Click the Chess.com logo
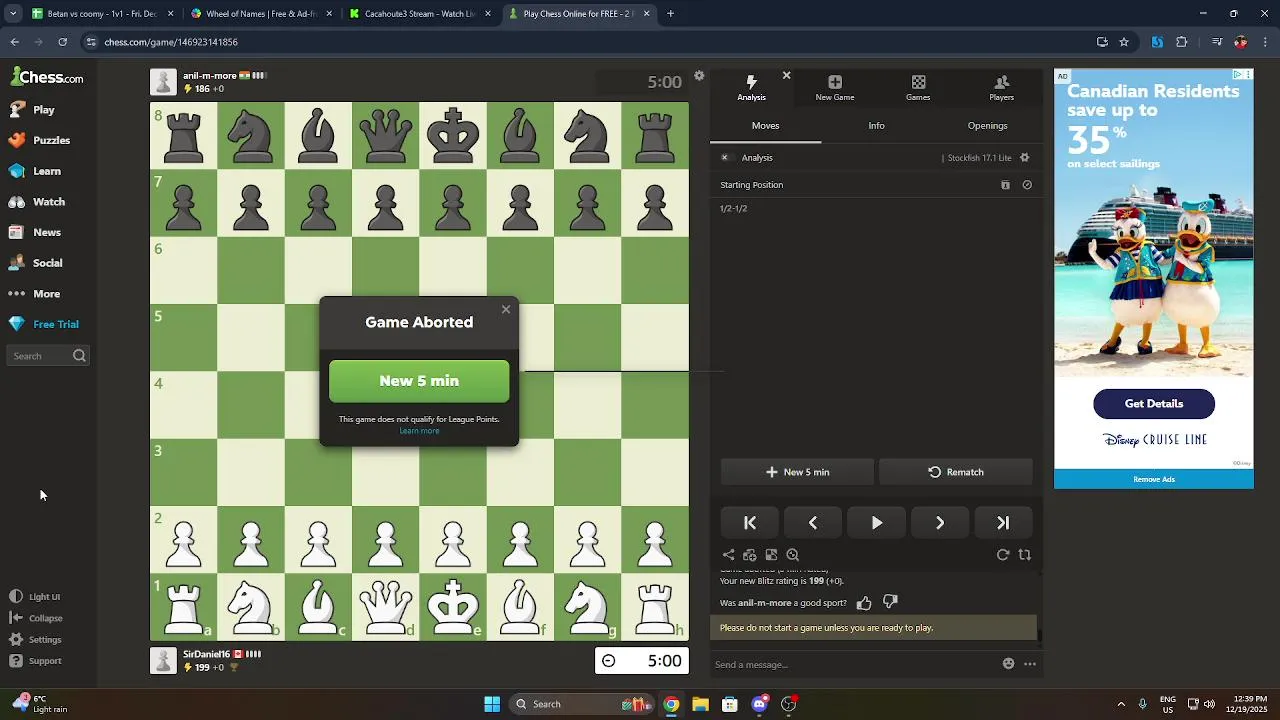This screenshot has height=720, width=1280. pos(48,77)
